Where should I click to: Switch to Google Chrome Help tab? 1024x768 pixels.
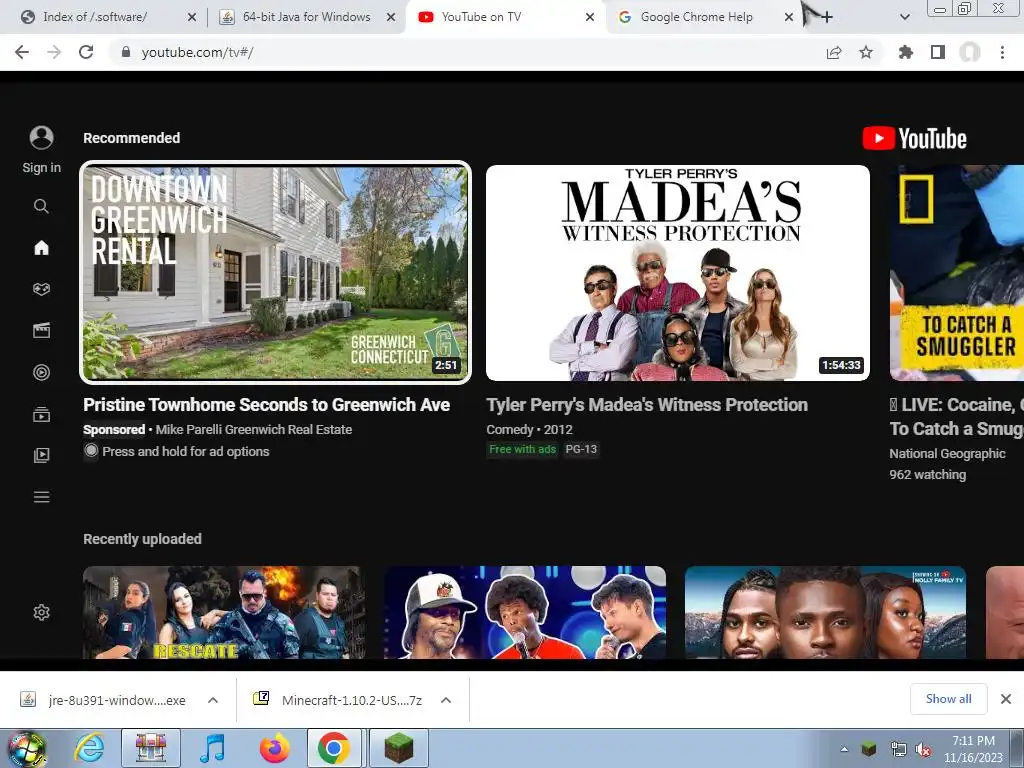[696, 17]
